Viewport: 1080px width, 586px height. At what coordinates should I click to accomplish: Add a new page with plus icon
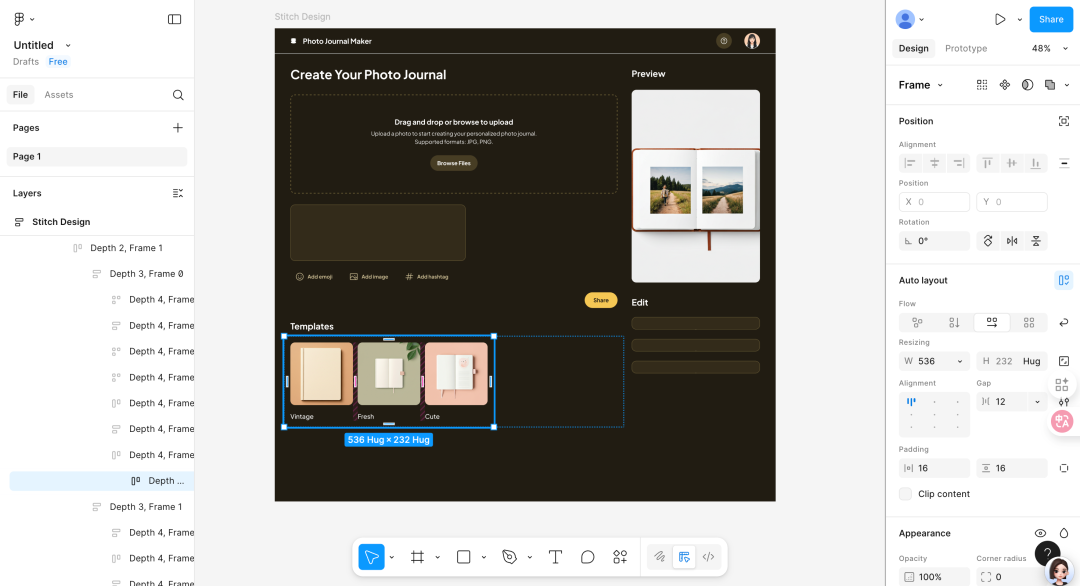coord(178,128)
